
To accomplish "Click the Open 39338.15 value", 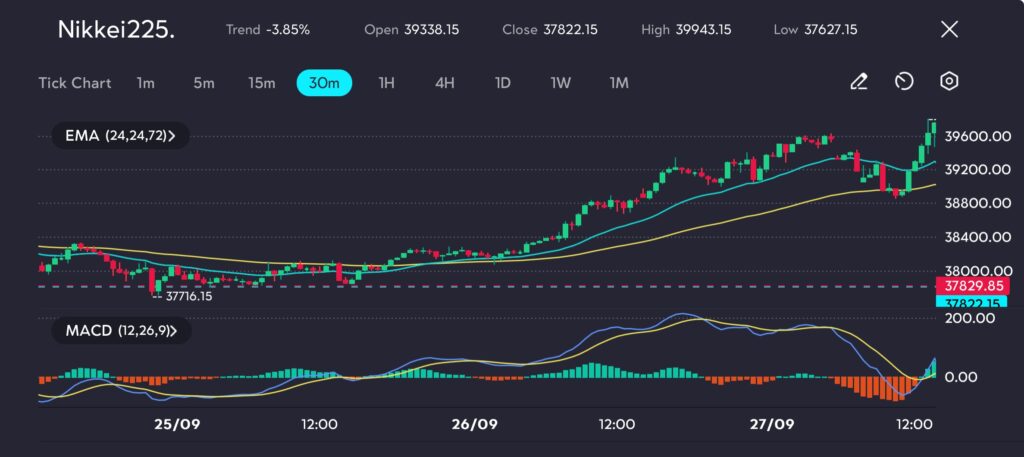I will [x=411, y=30].
